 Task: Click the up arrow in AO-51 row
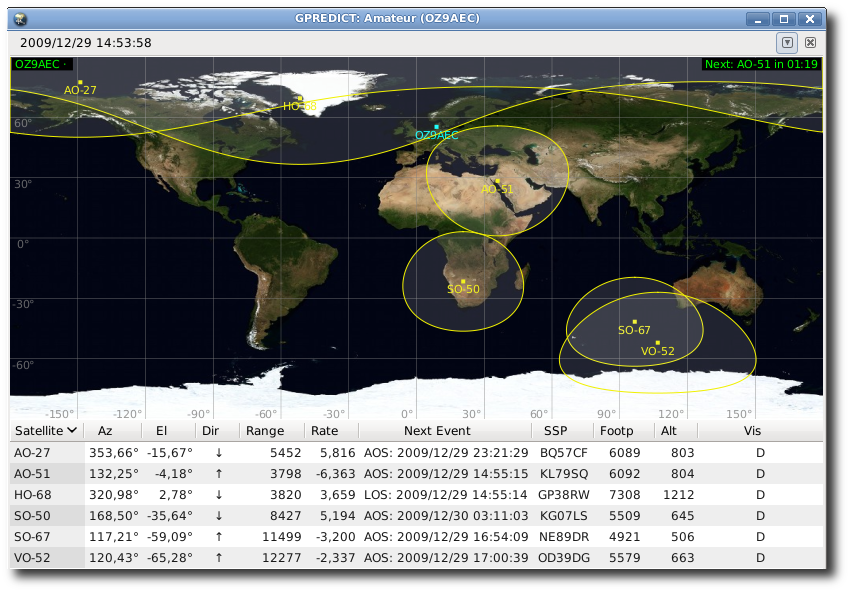218,474
